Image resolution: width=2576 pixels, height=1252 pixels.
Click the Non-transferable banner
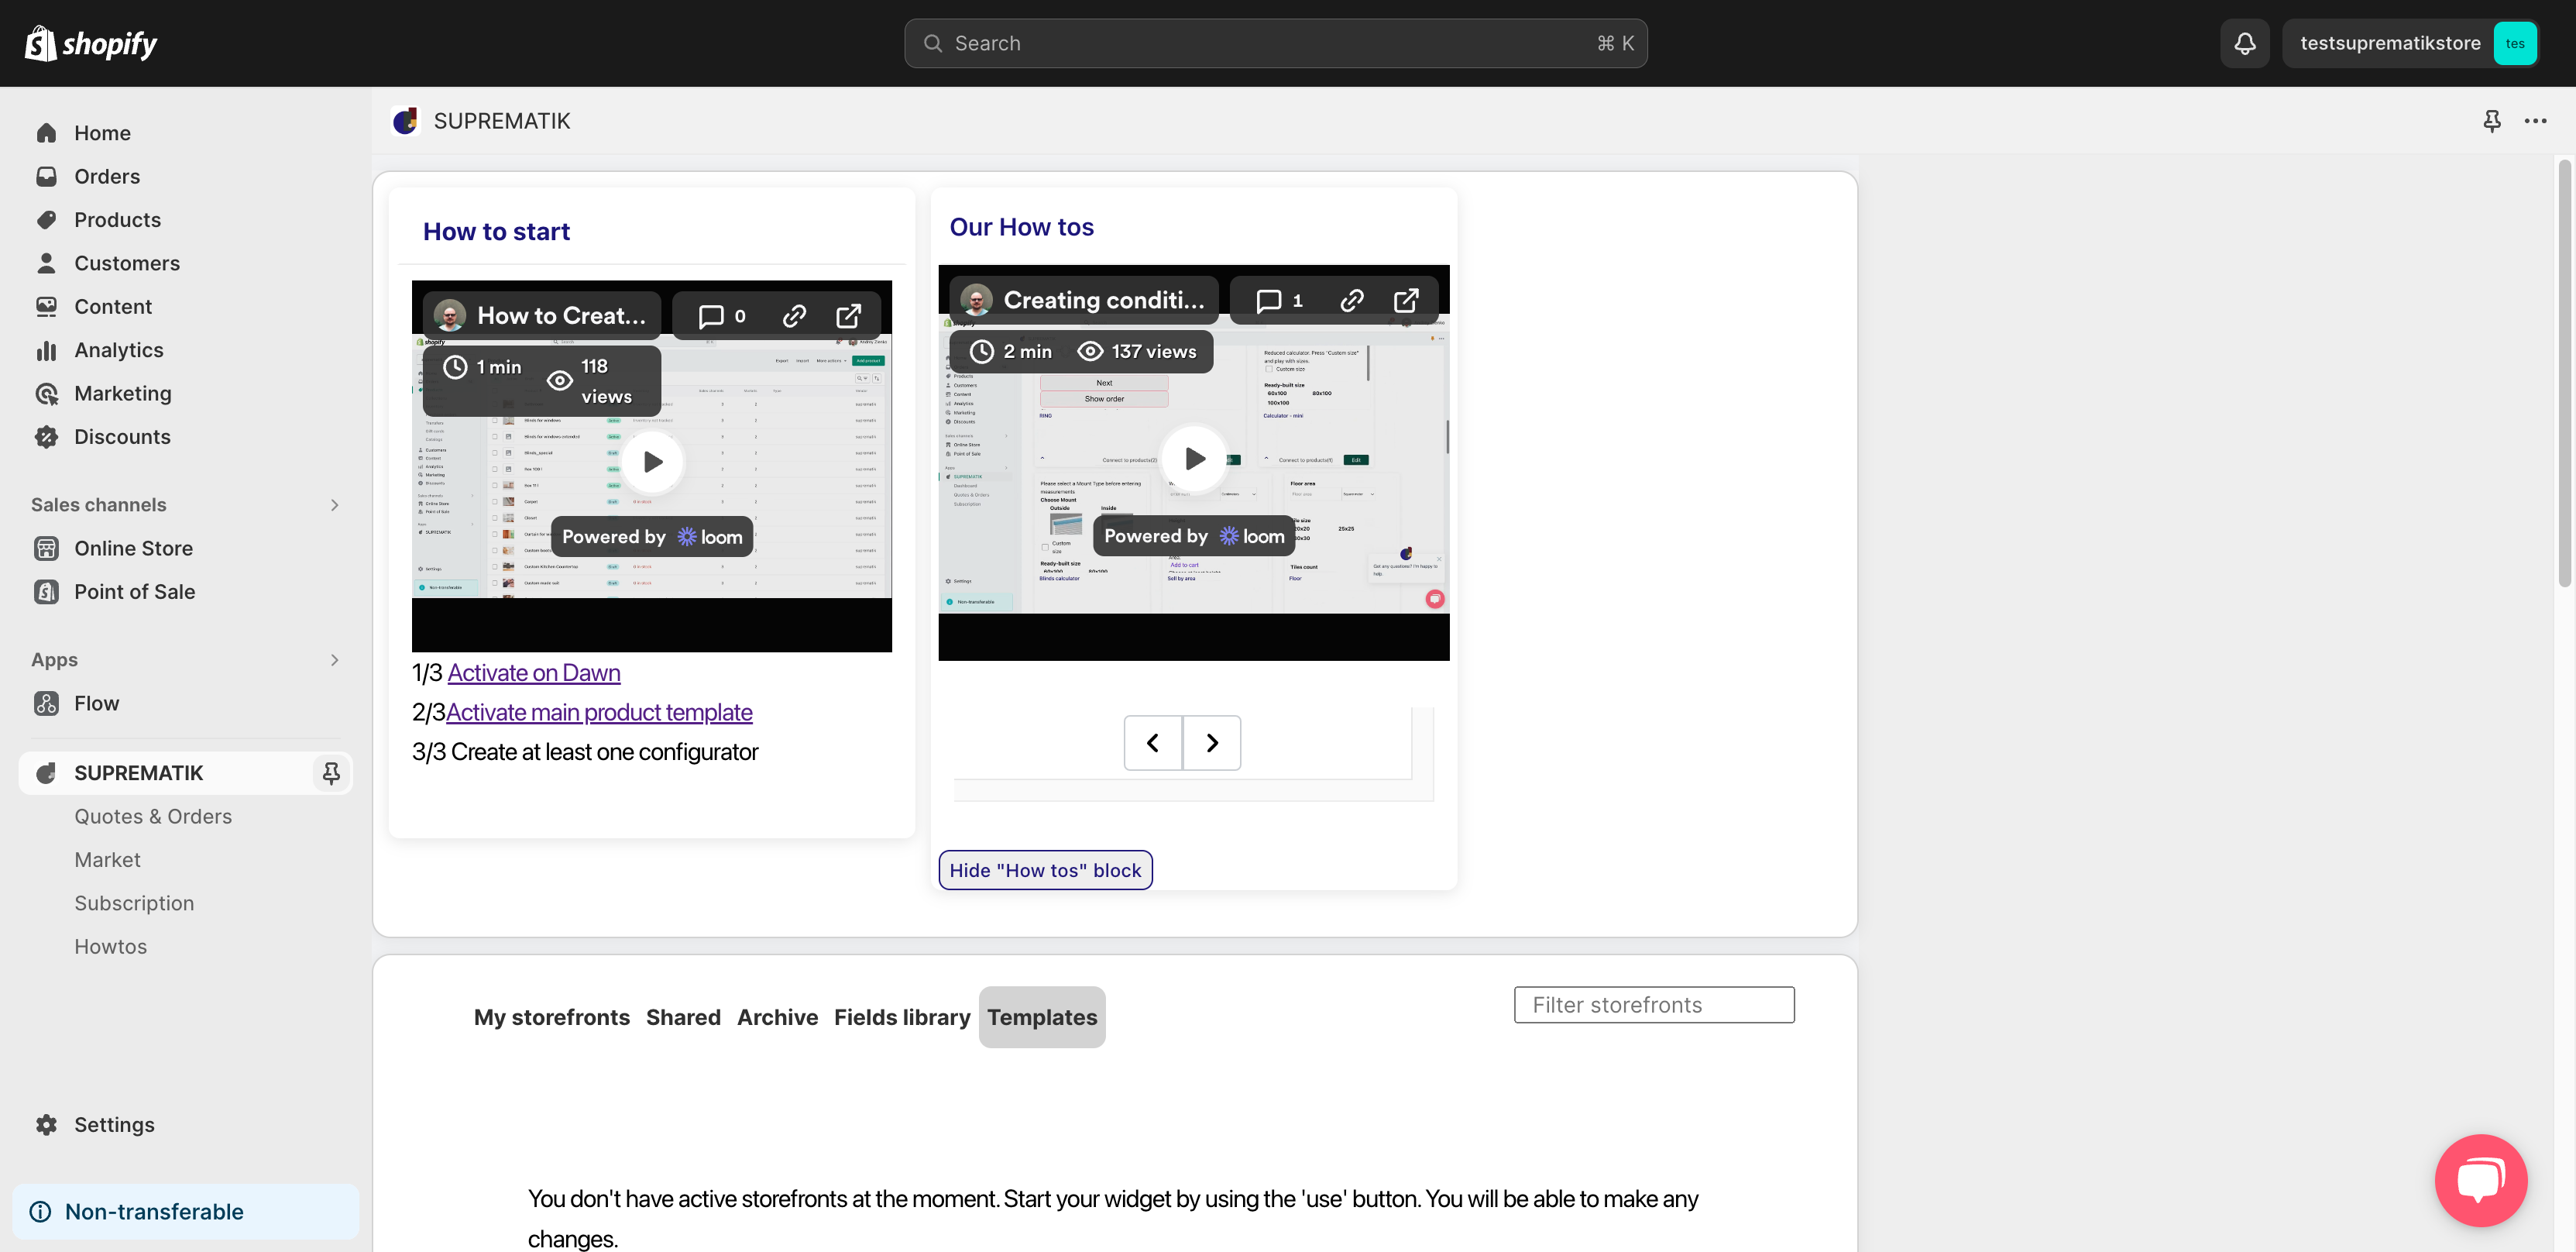pos(186,1211)
